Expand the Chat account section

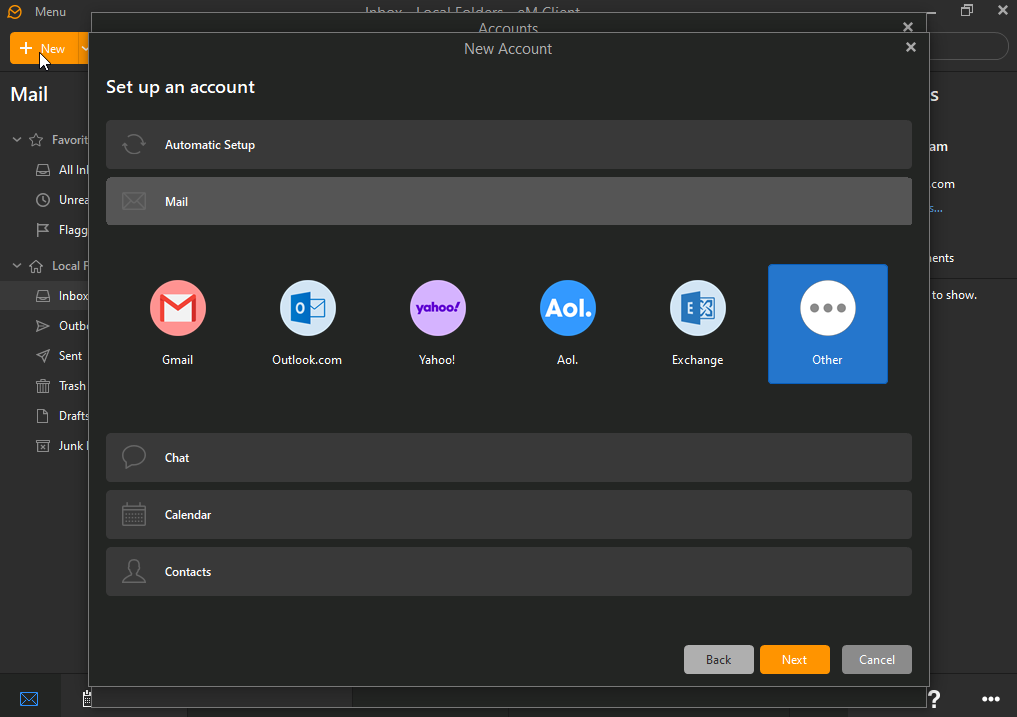[x=508, y=457]
